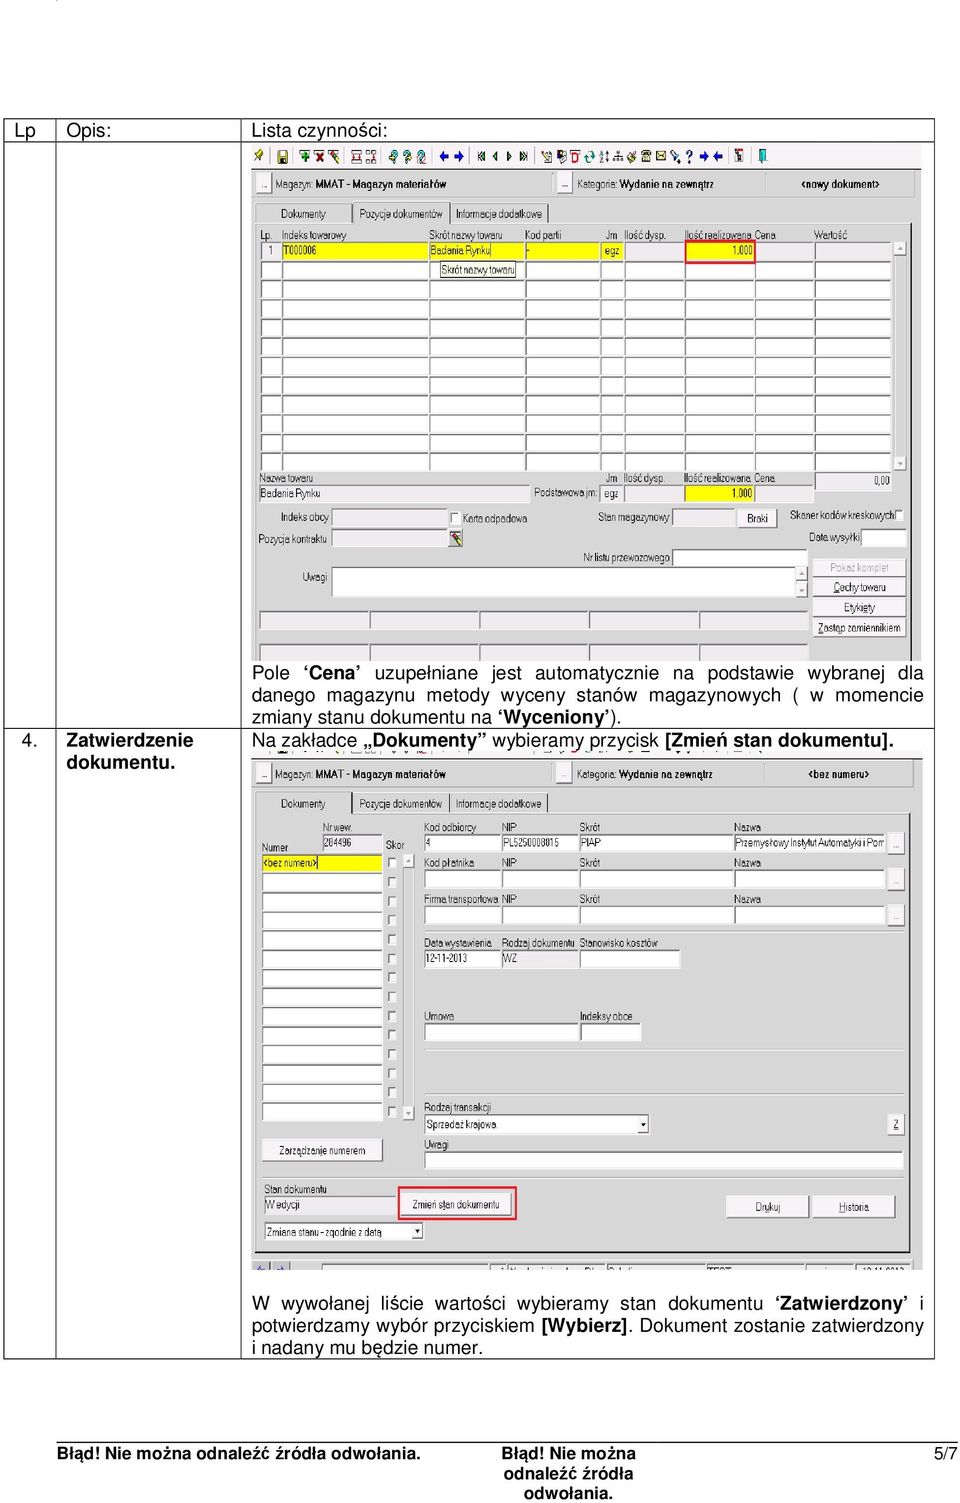
Task: Click the Etykiety button
Action: (859, 608)
